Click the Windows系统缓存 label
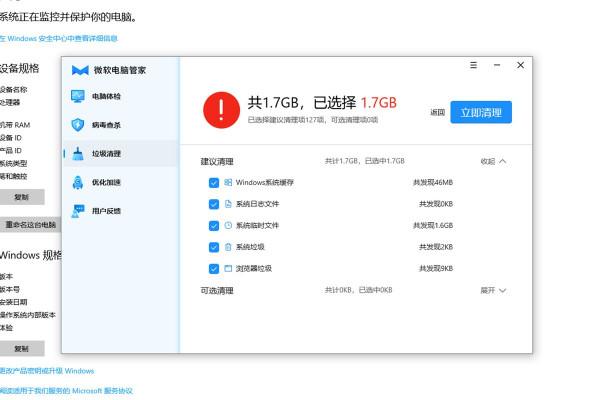Screen dimensions: 600x400 (264, 183)
